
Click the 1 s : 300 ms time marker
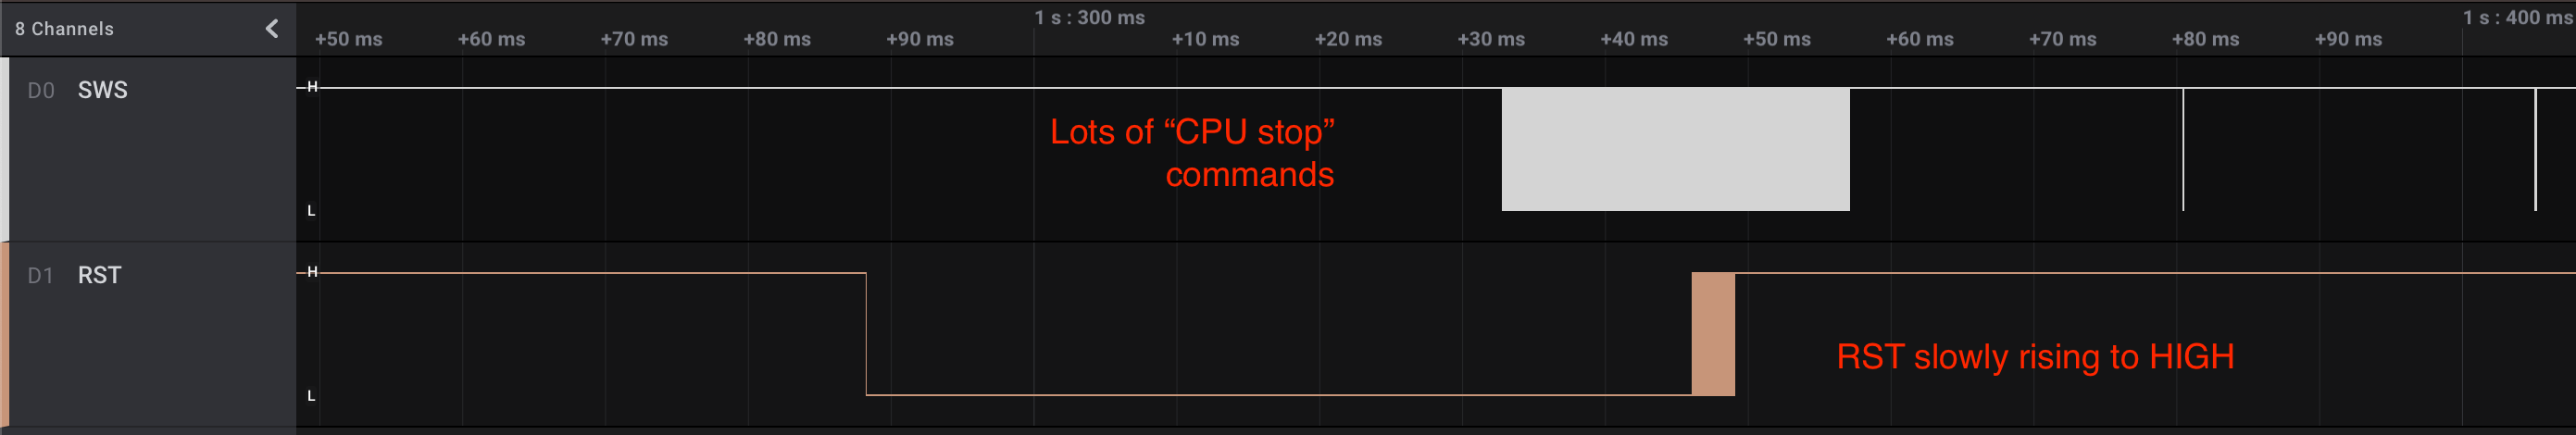(x=1089, y=17)
